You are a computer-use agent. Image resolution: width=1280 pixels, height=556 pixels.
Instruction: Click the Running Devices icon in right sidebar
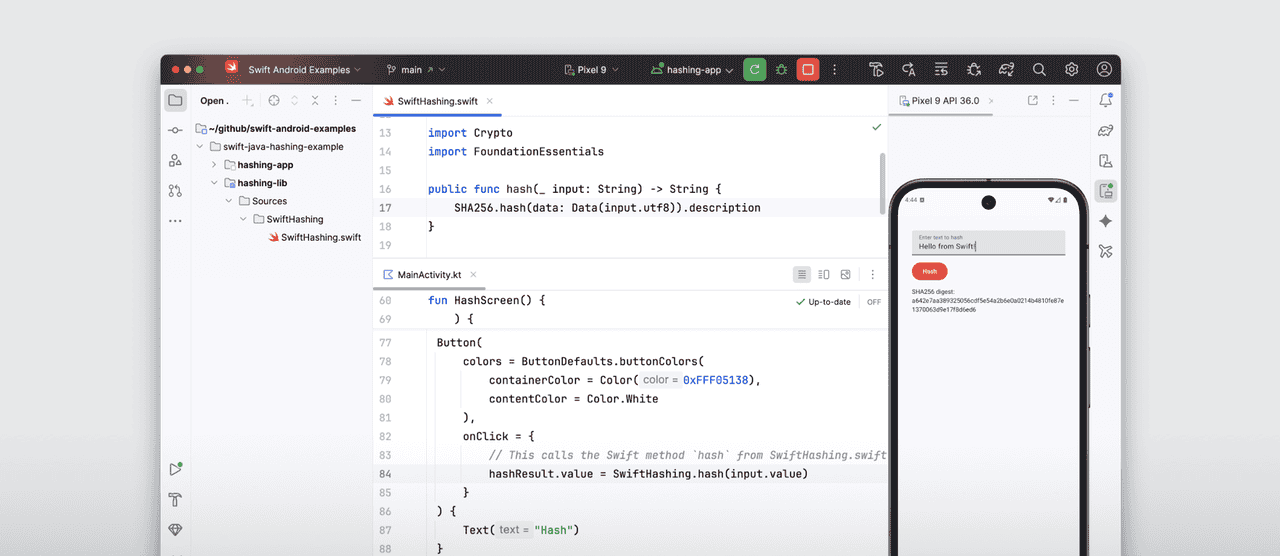tap(1105, 190)
